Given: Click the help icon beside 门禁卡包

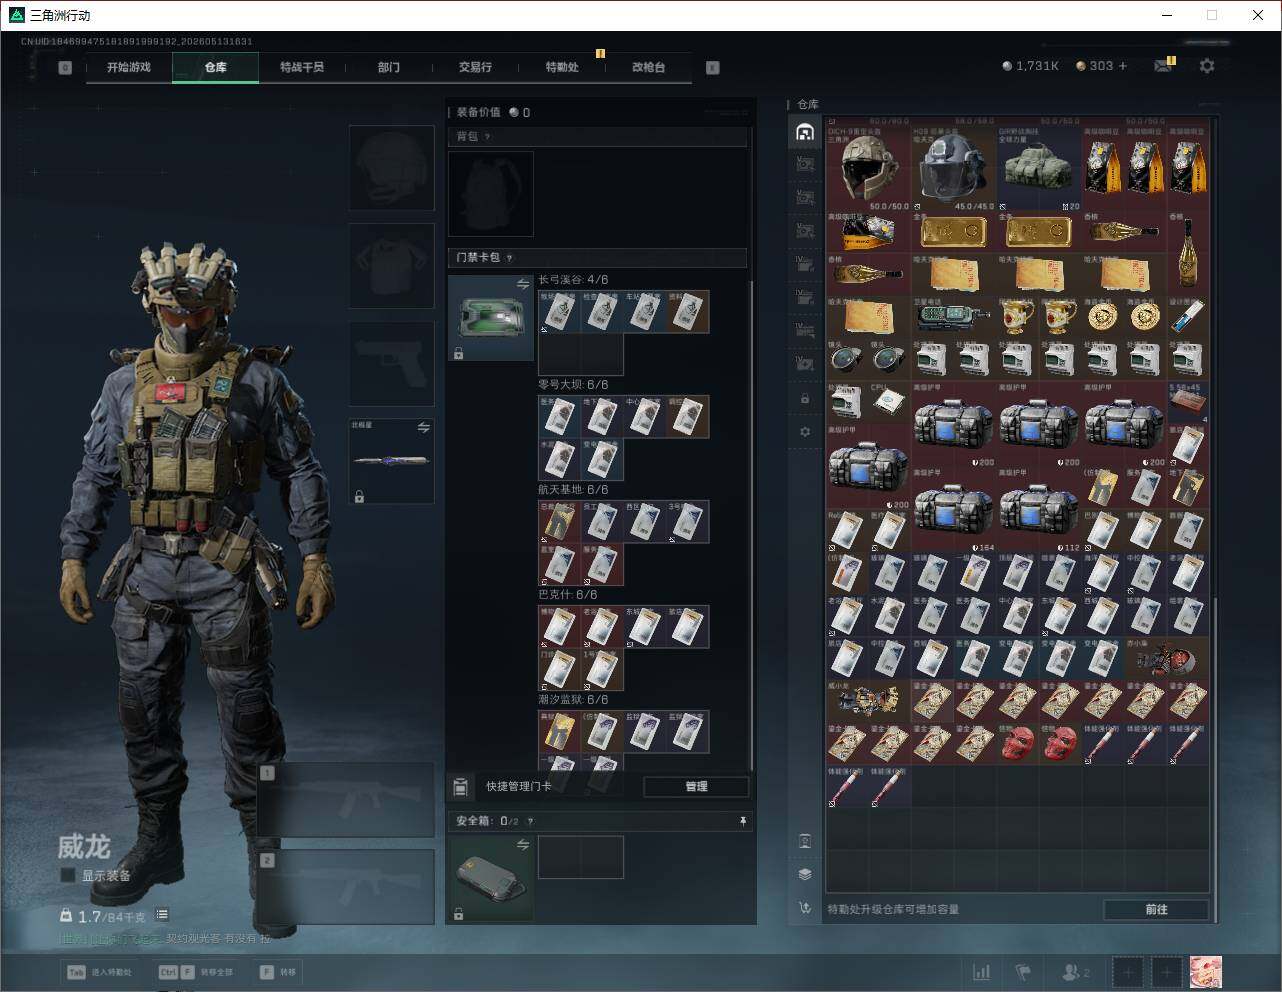Looking at the screenshot, I should point(509,258).
